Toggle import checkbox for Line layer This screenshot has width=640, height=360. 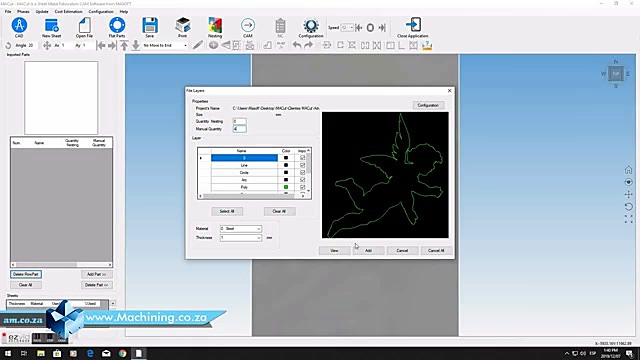tap(302, 165)
